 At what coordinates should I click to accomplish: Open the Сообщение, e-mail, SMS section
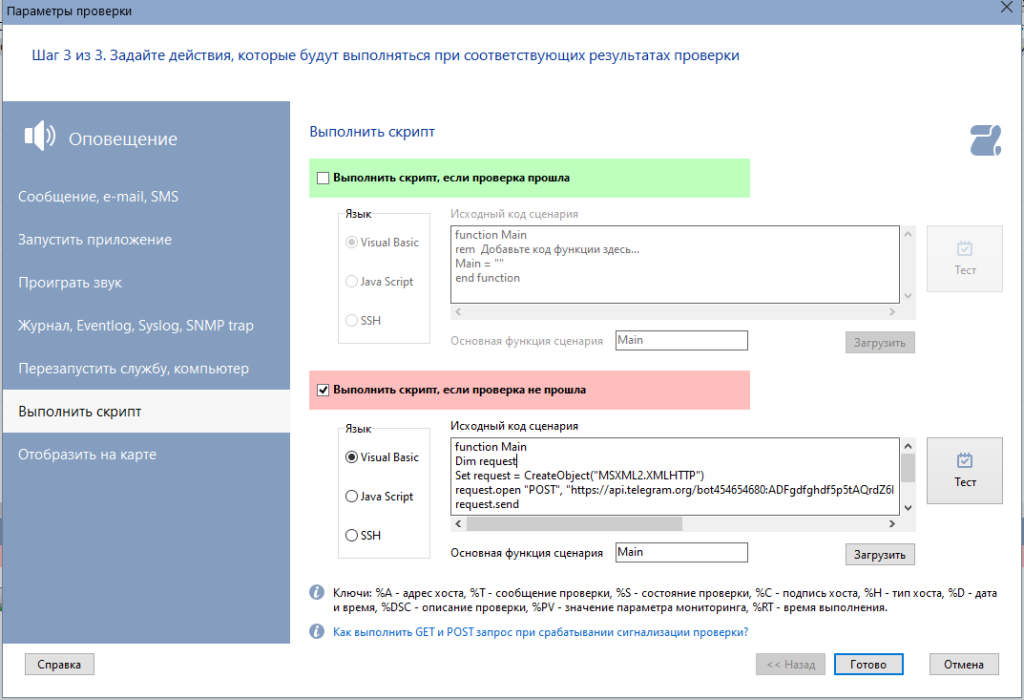[x=98, y=197]
